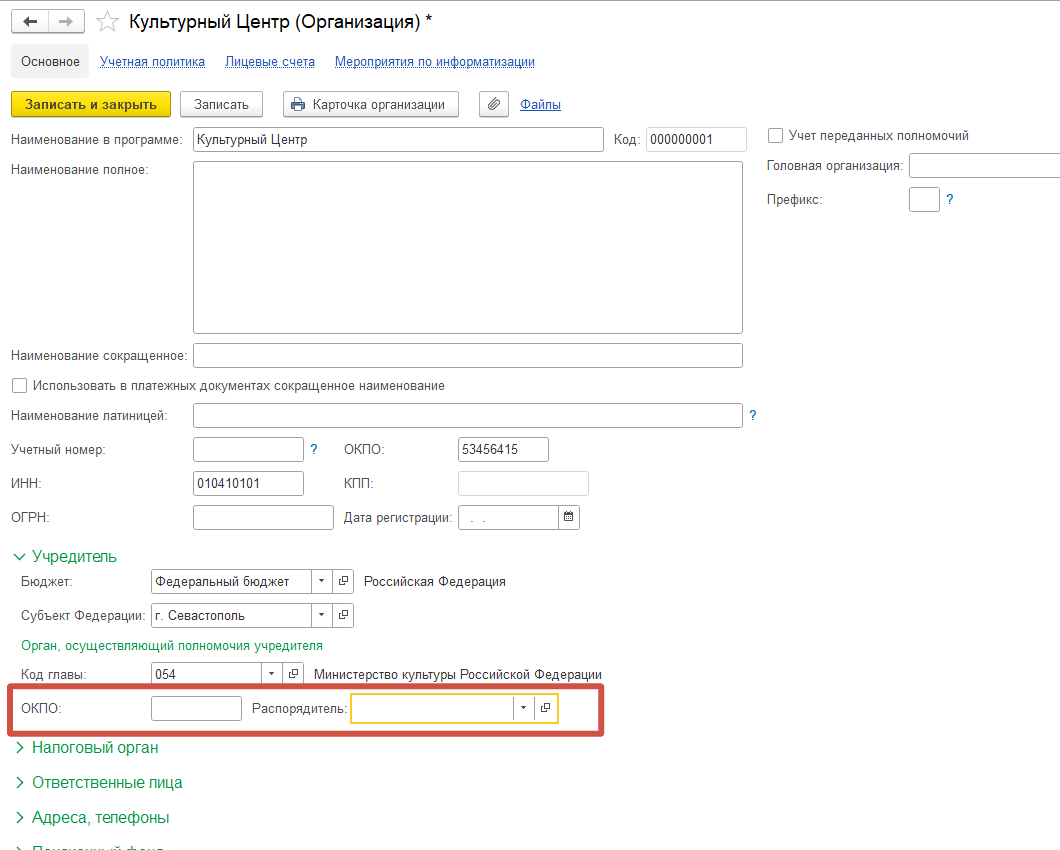Click the printer icon on Карточка организации
The height and width of the screenshot is (850, 1060).
click(298, 104)
